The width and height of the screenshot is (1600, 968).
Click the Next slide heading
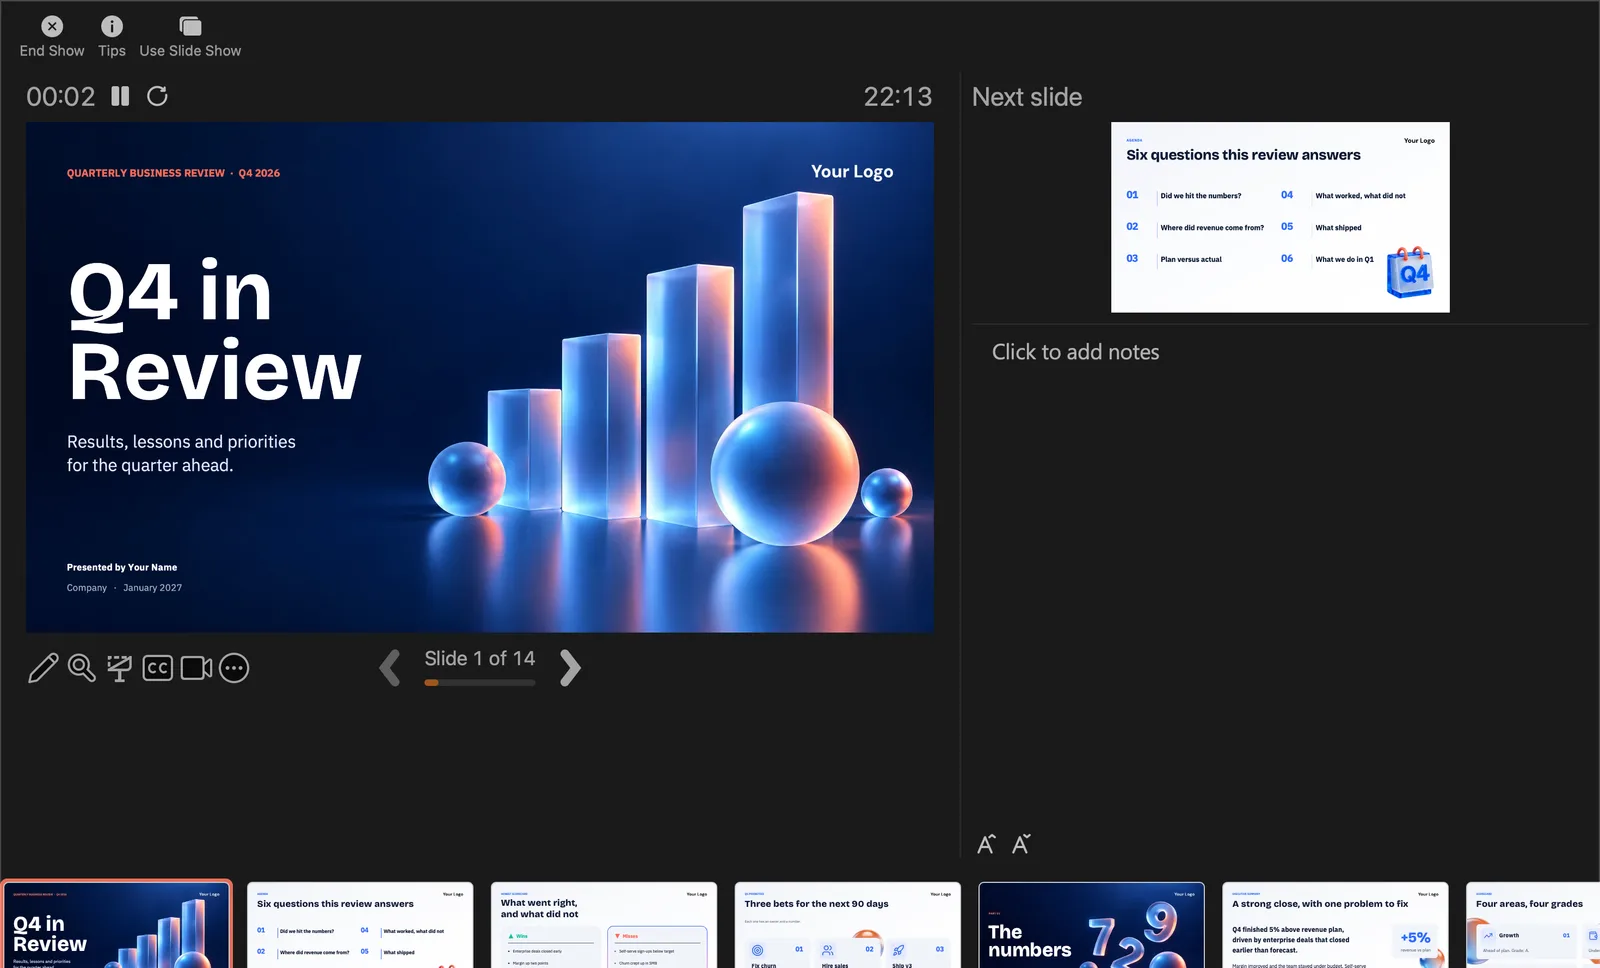coord(1027,97)
